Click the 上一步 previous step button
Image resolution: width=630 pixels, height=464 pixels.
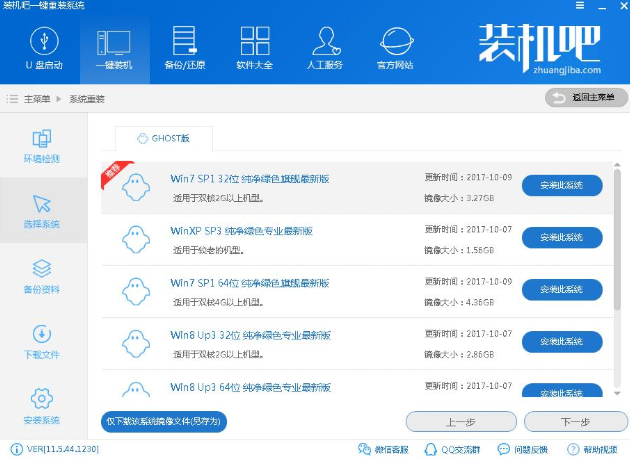(461, 422)
